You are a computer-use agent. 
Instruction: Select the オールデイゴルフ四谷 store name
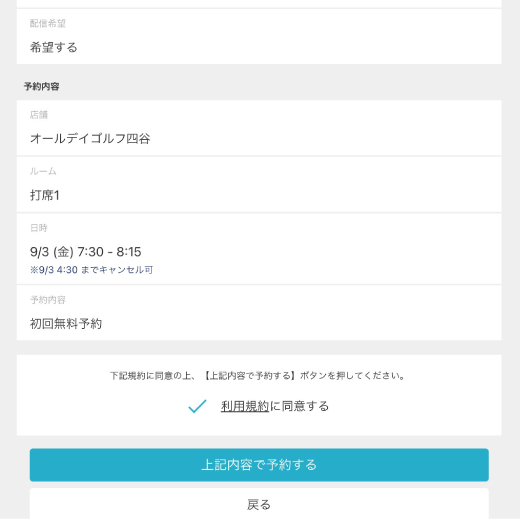[x=90, y=138]
